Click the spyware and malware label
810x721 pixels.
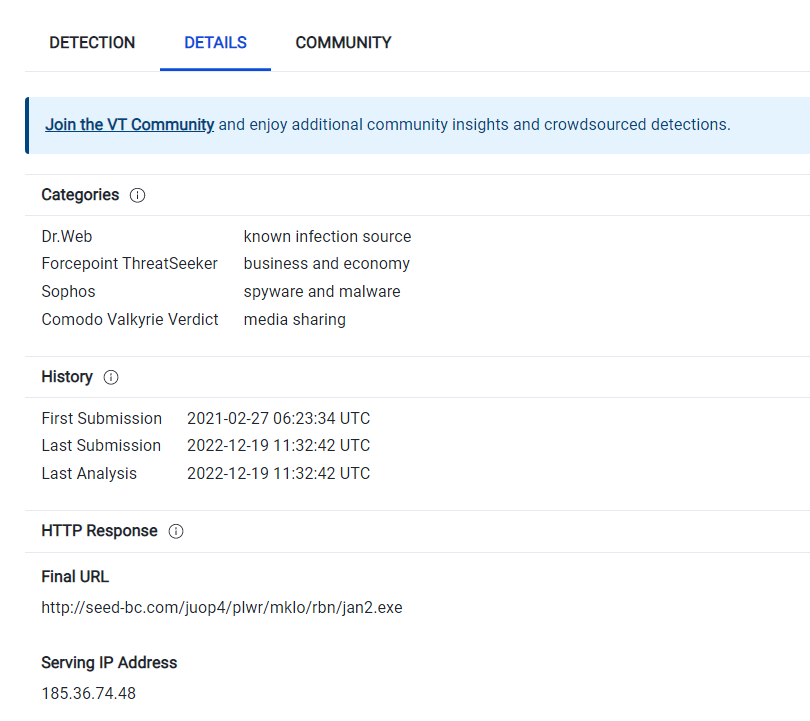pos(321,291)
